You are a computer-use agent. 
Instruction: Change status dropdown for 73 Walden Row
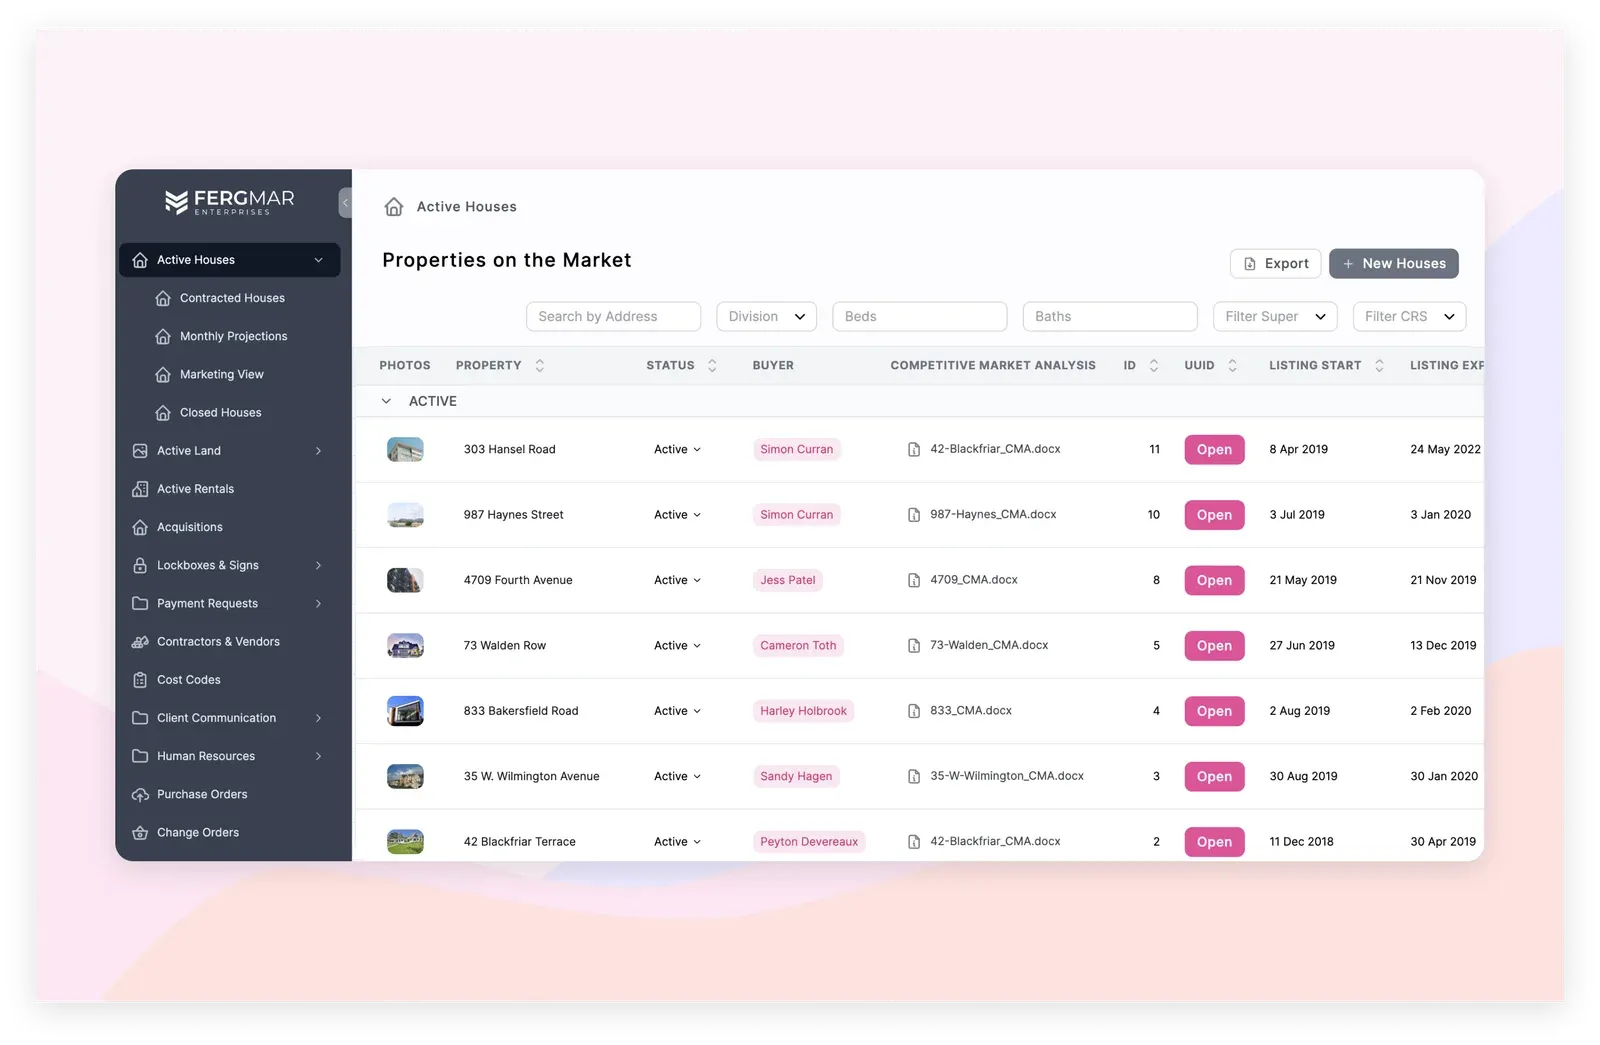click(x=677, y=646)
